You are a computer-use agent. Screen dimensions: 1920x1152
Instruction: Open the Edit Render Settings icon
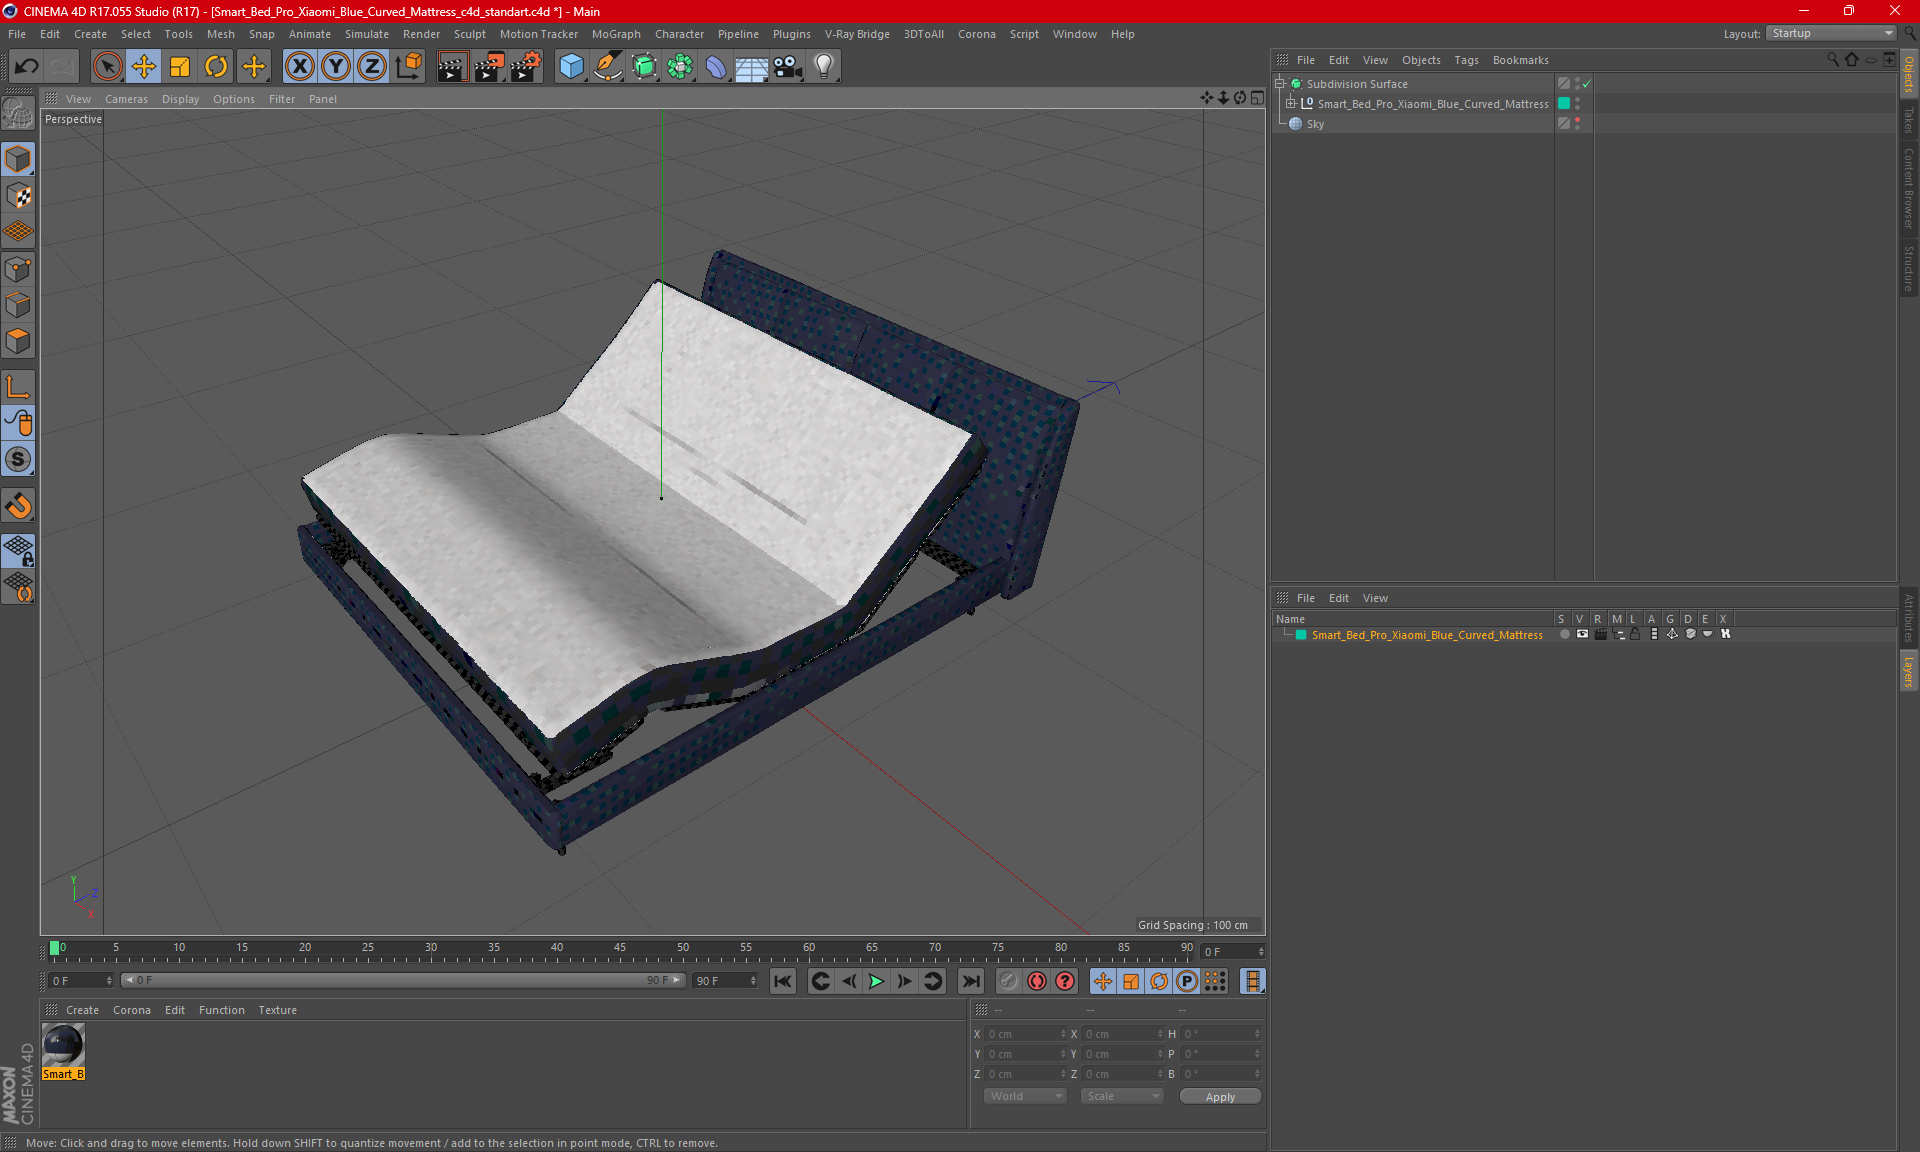(526, 67)
